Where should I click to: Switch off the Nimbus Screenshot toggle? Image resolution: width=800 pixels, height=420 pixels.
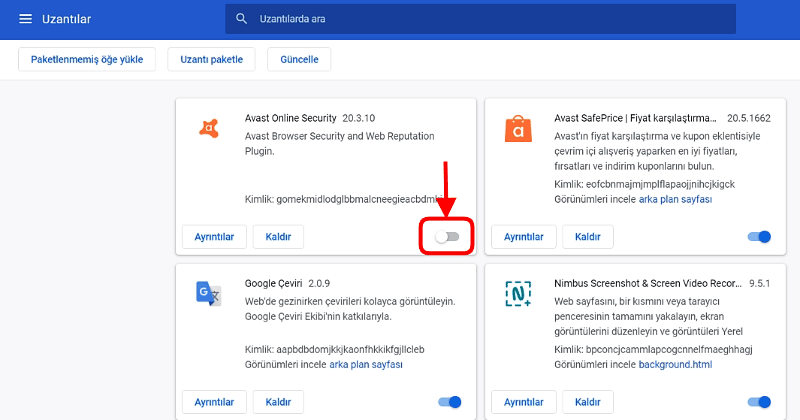pyautogui.click(x=759, y=402)
